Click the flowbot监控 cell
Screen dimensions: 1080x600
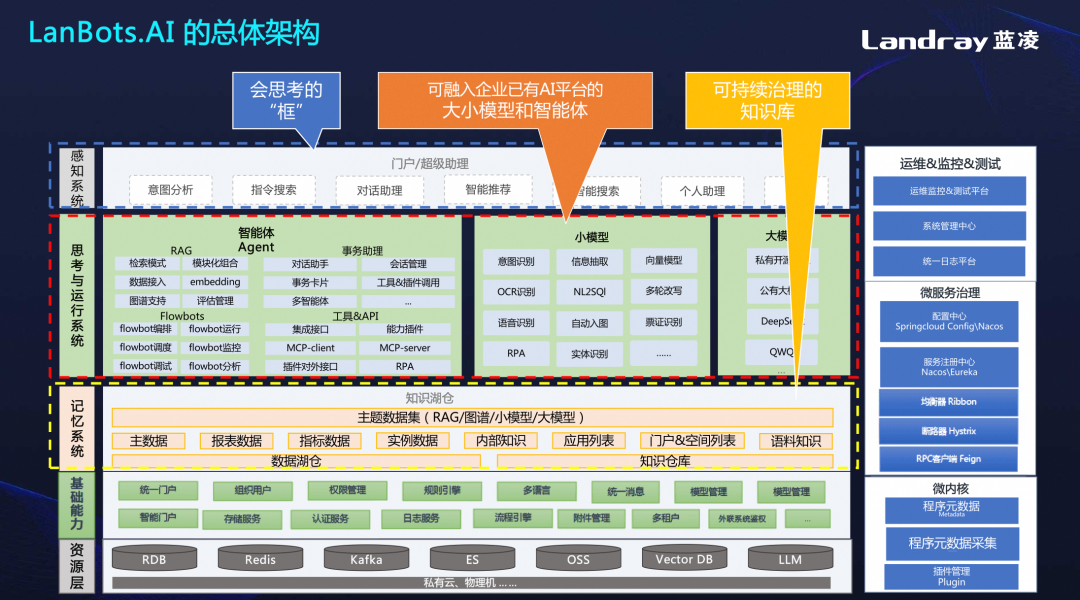(x=215, y=348)
